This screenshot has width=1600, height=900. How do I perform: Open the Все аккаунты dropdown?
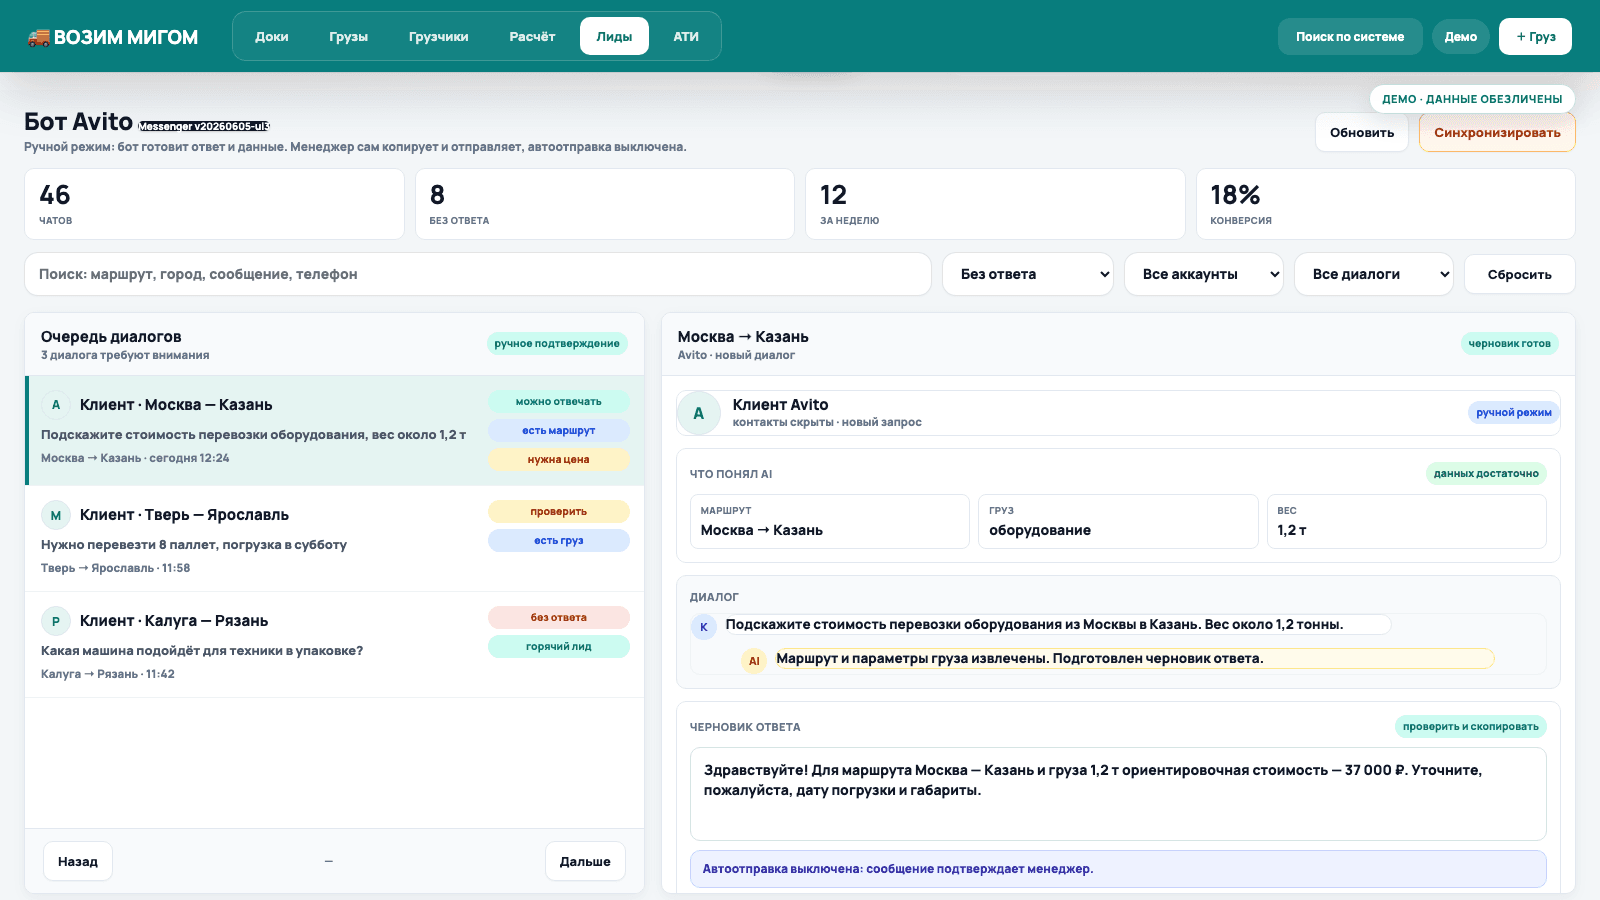tap(1204, 274)
